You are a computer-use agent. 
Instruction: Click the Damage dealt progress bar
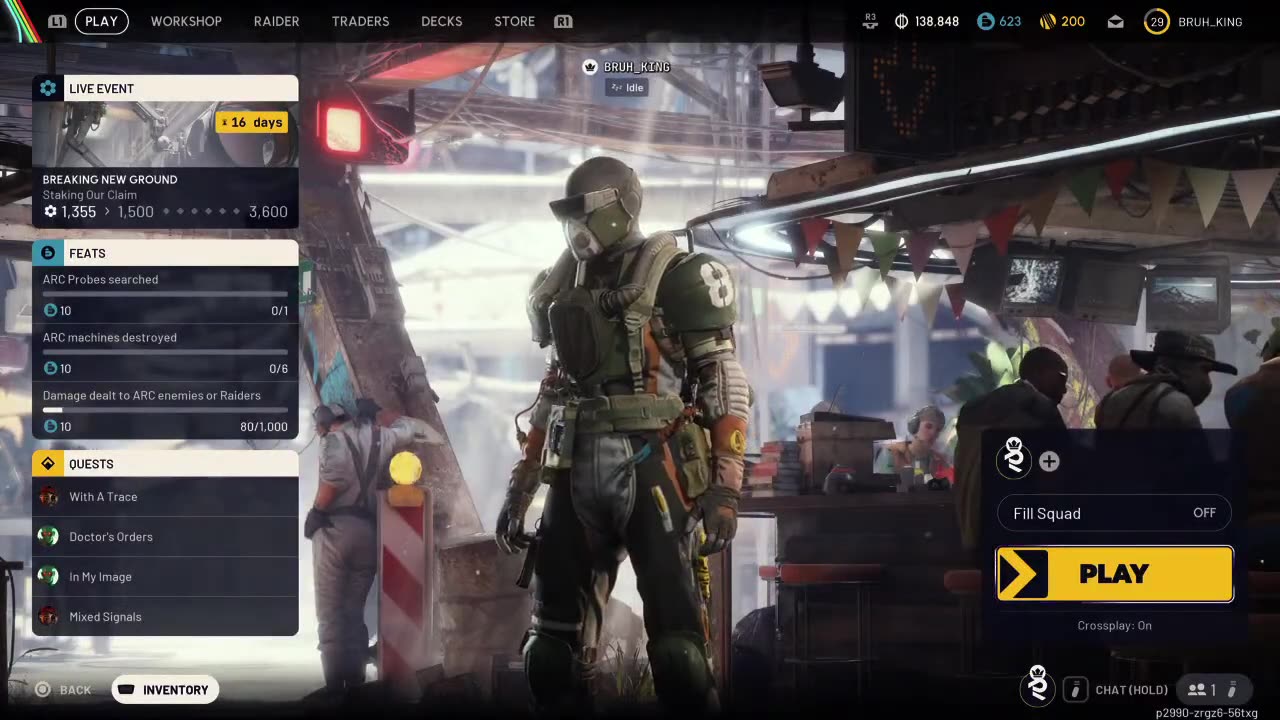165,410
